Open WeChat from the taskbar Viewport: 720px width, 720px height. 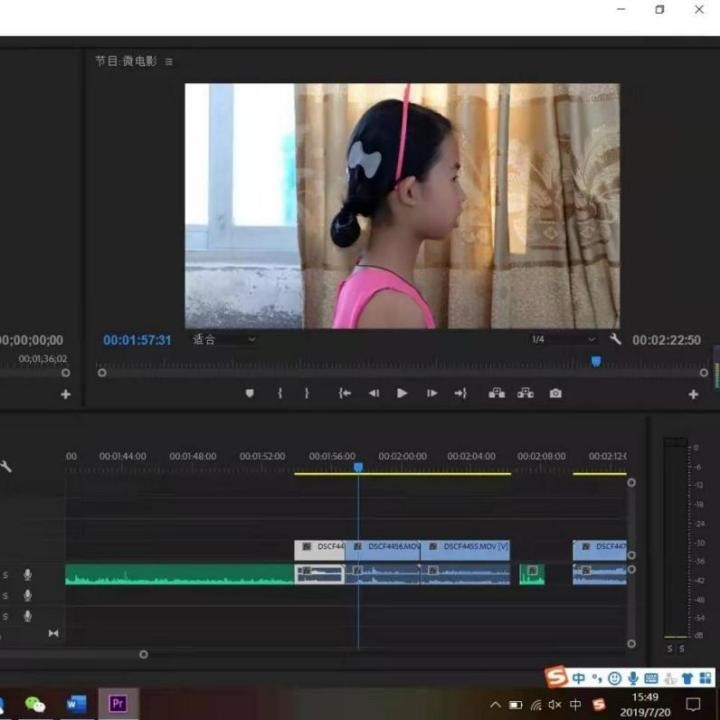tap(35, 704)
